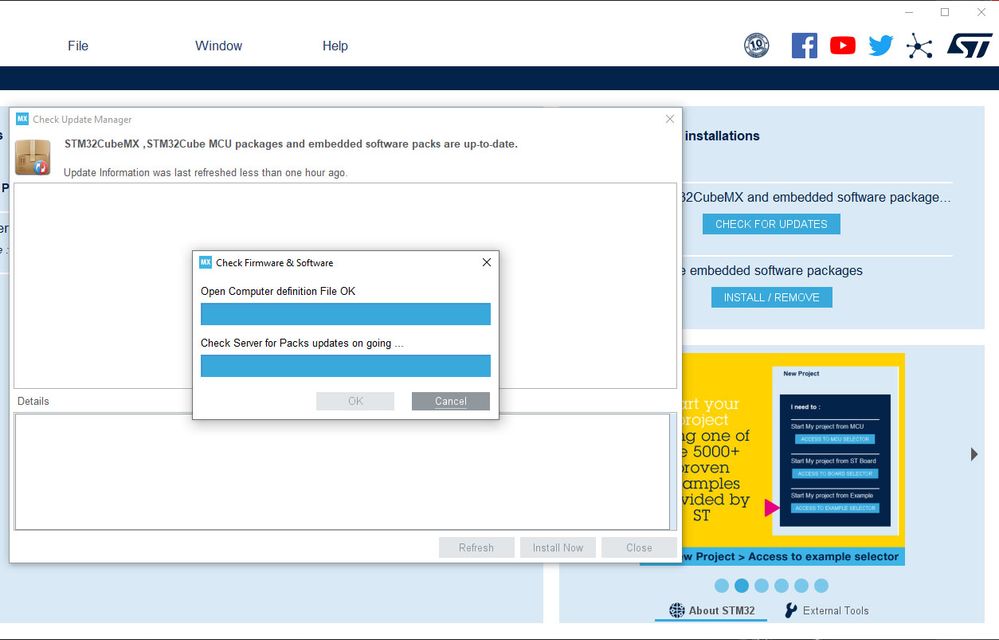Image resolution: width=999 pixels, height=640 pixels.
Task: Click the 'Details' label in Update Manager
Action: pyautogui.click(x=33, y=401)
